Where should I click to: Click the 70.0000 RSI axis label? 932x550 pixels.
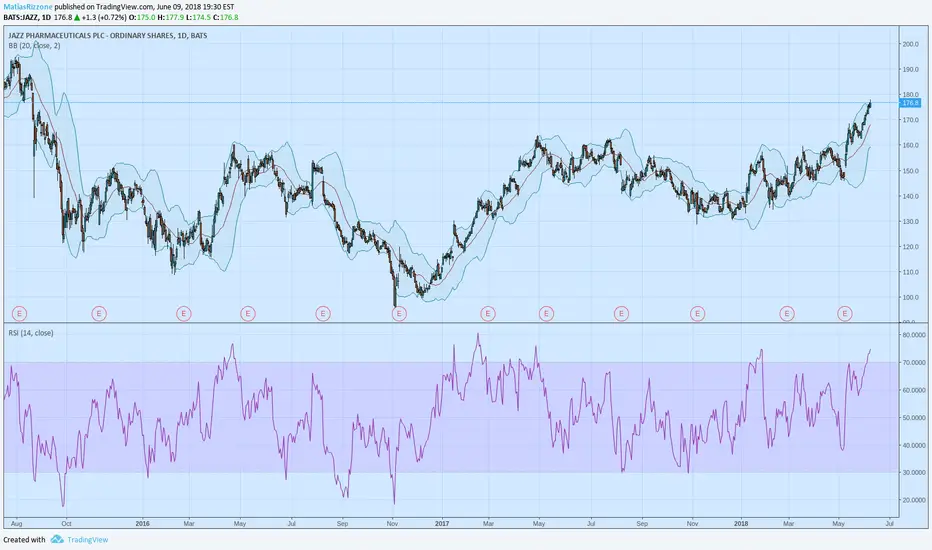click(x=914, y=363)
